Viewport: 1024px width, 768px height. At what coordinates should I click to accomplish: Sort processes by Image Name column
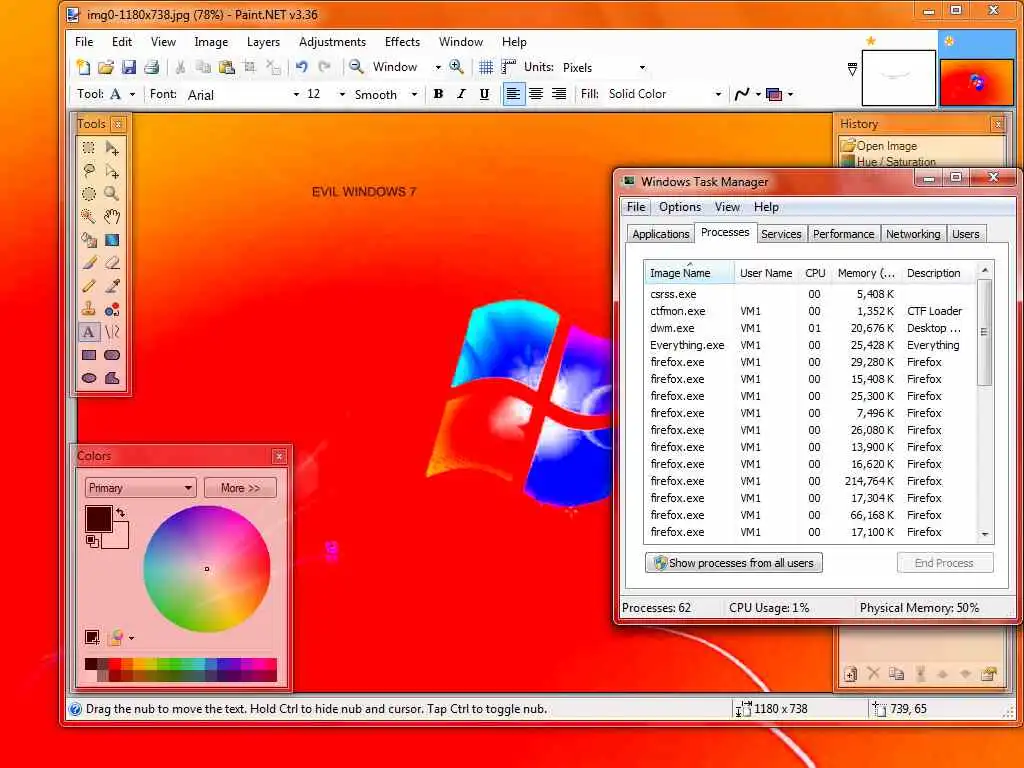click(x=690, y=273)
